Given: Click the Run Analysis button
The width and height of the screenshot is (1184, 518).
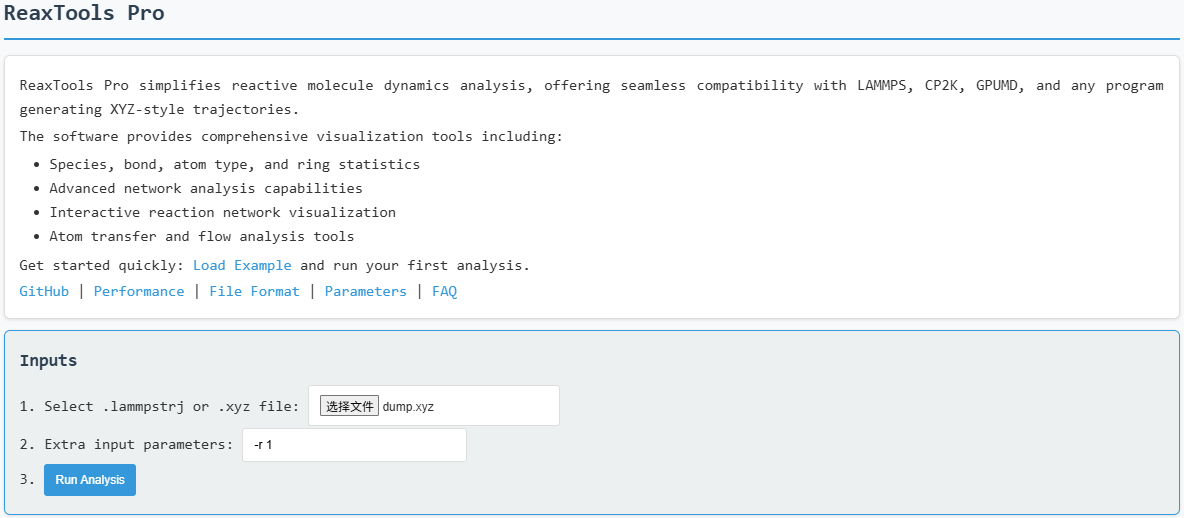Looking at the screenshot, I should 90,480.
